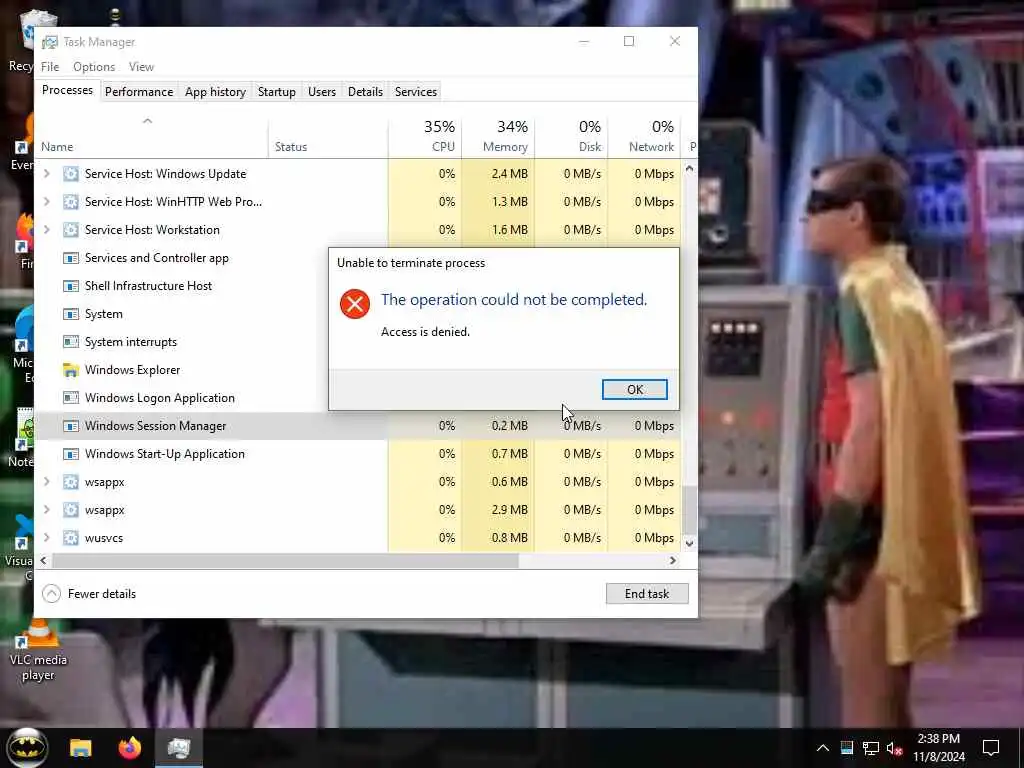The image size is (1024, 768).
Task: Select the Windows Start-Up Application name
Action: pos(165,454)
